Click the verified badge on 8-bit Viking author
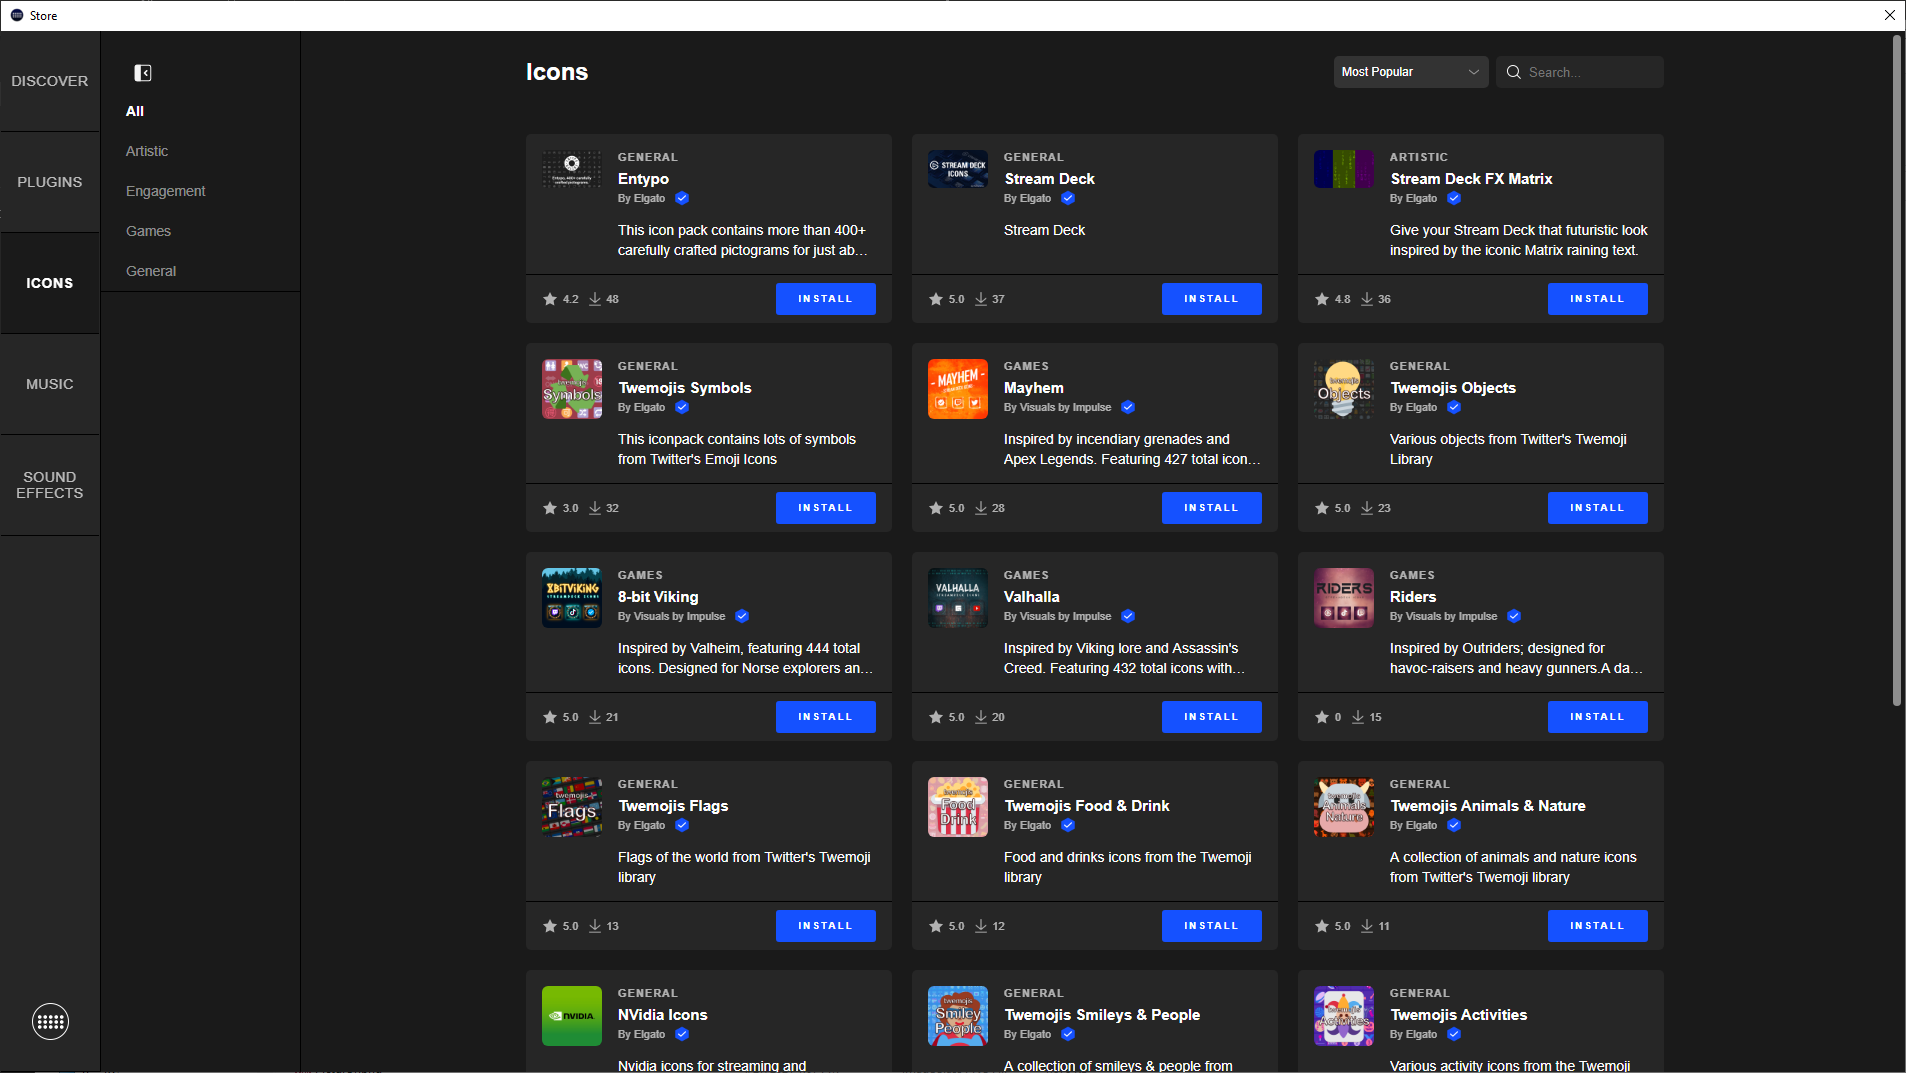Image resolution: width=1906 pixels, height=1073 pixels. coord(742,616)
